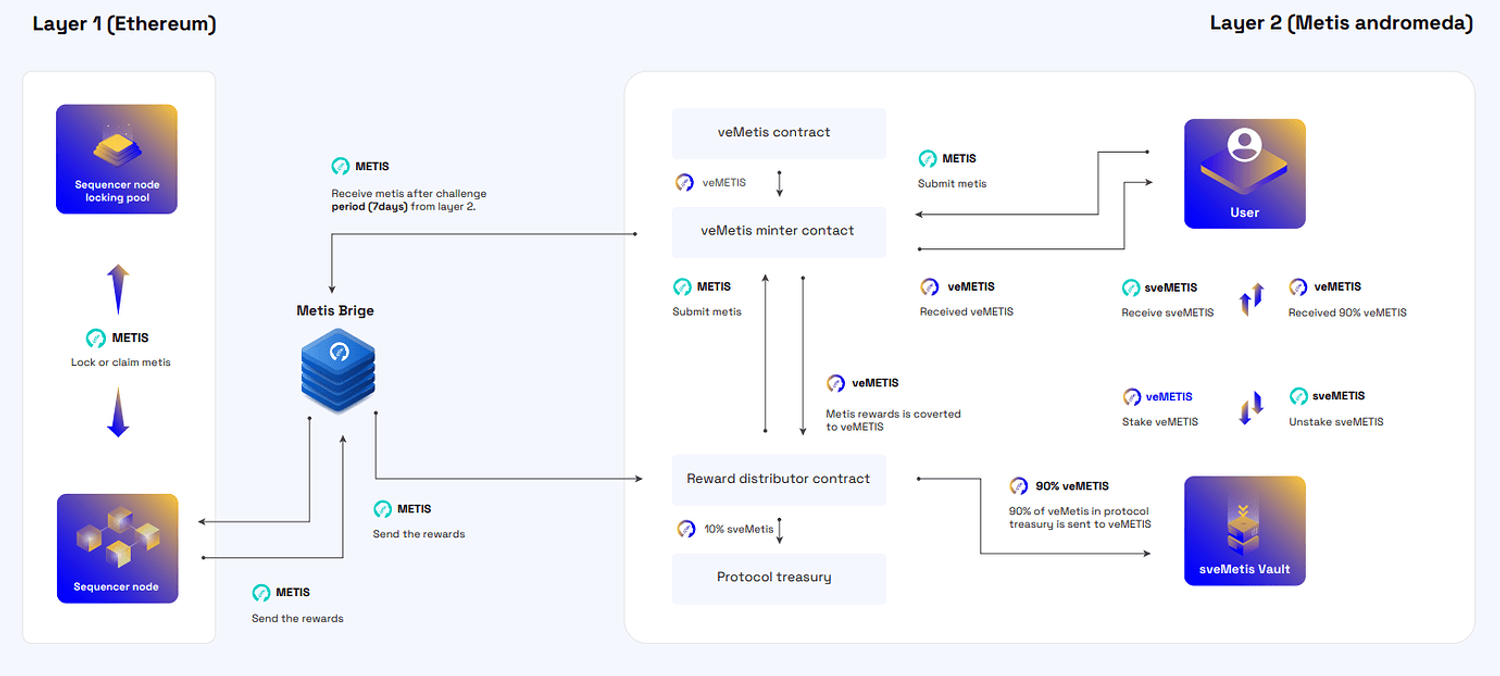This screenshot has height=676, width=1500.
Task: Click the Protocol treasury box
Action: pos(779,578)
